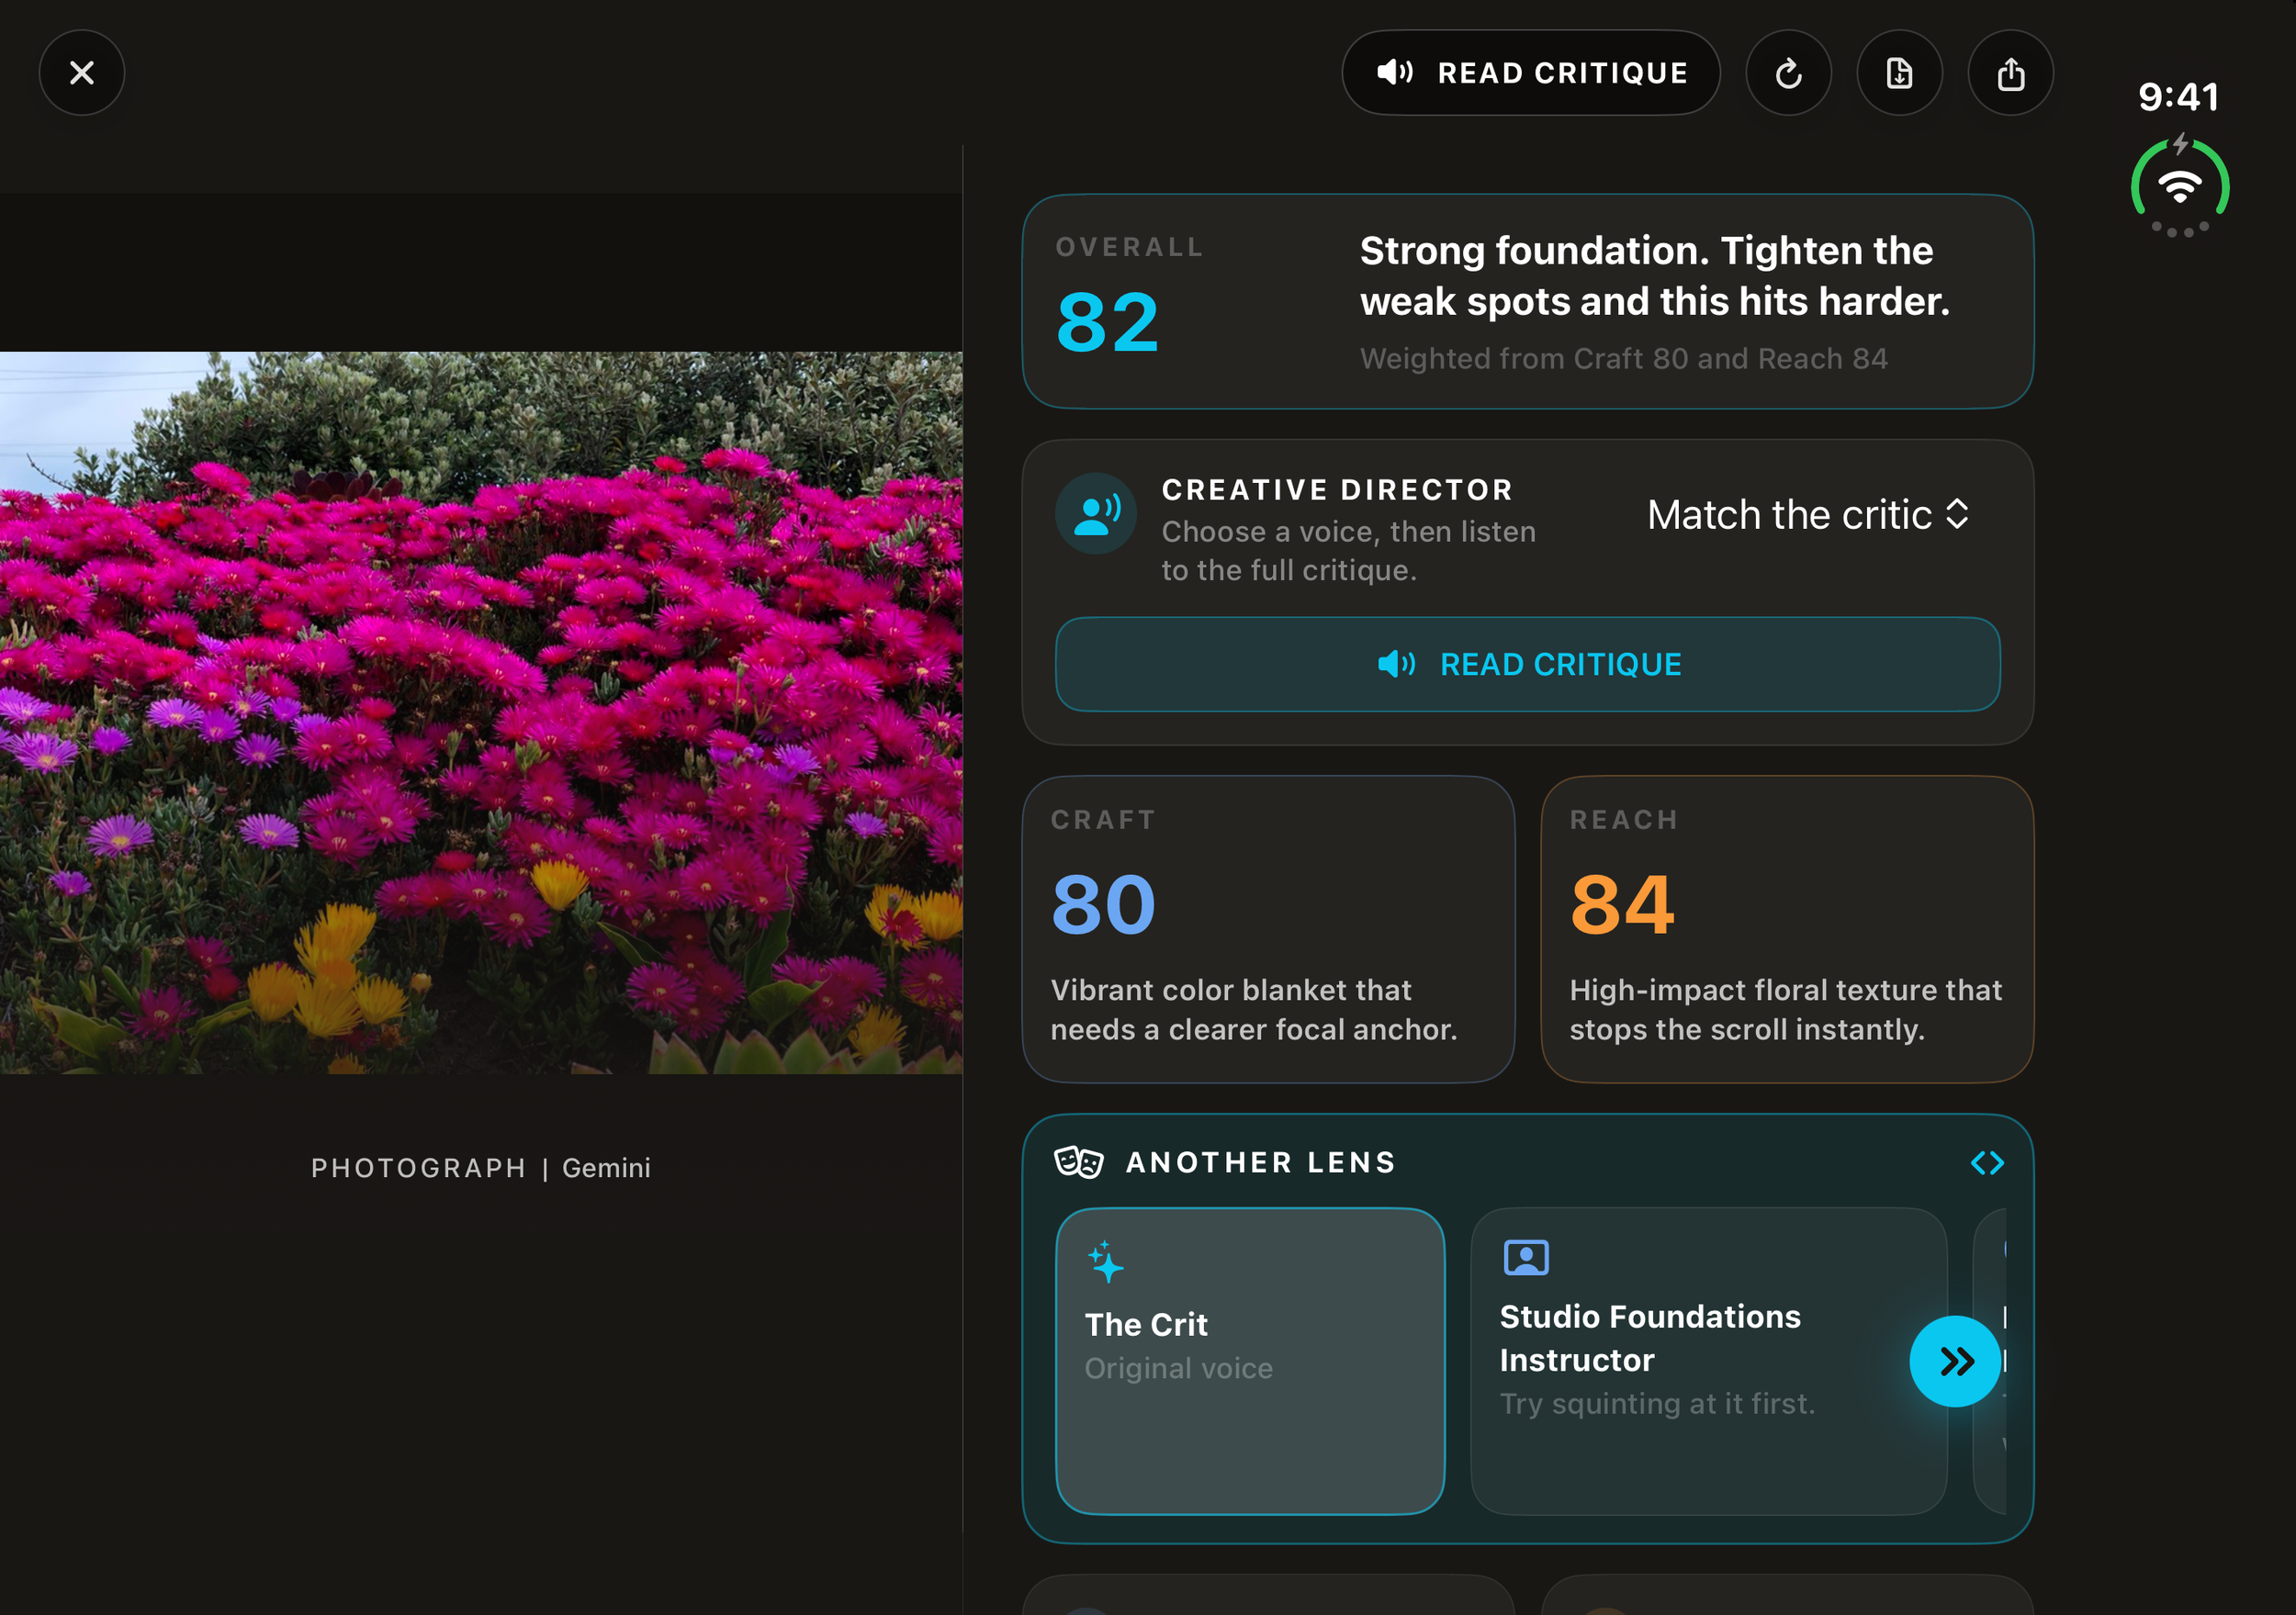Click the share icon in top bar

(2010, 73)
